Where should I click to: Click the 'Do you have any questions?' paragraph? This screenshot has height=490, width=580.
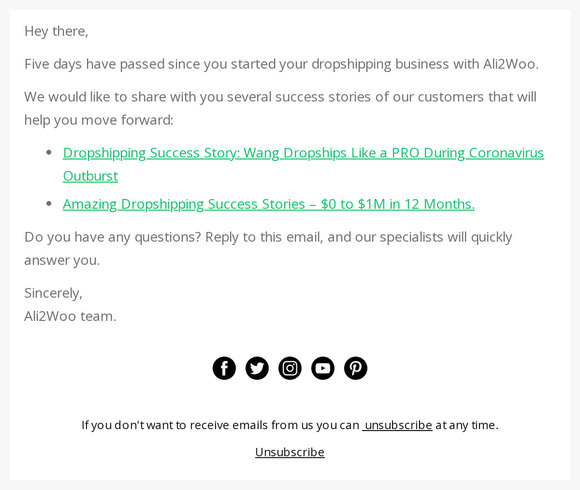tap(268, 249)
